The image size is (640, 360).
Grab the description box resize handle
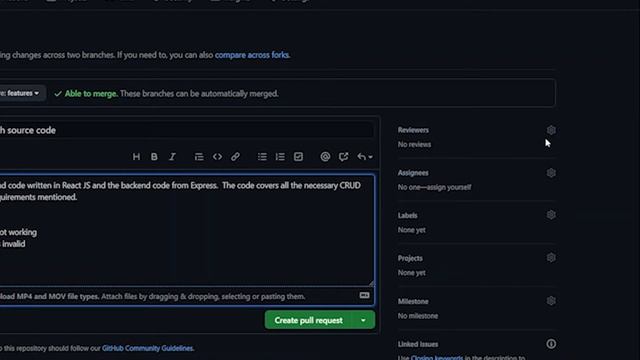pos(371,282)
